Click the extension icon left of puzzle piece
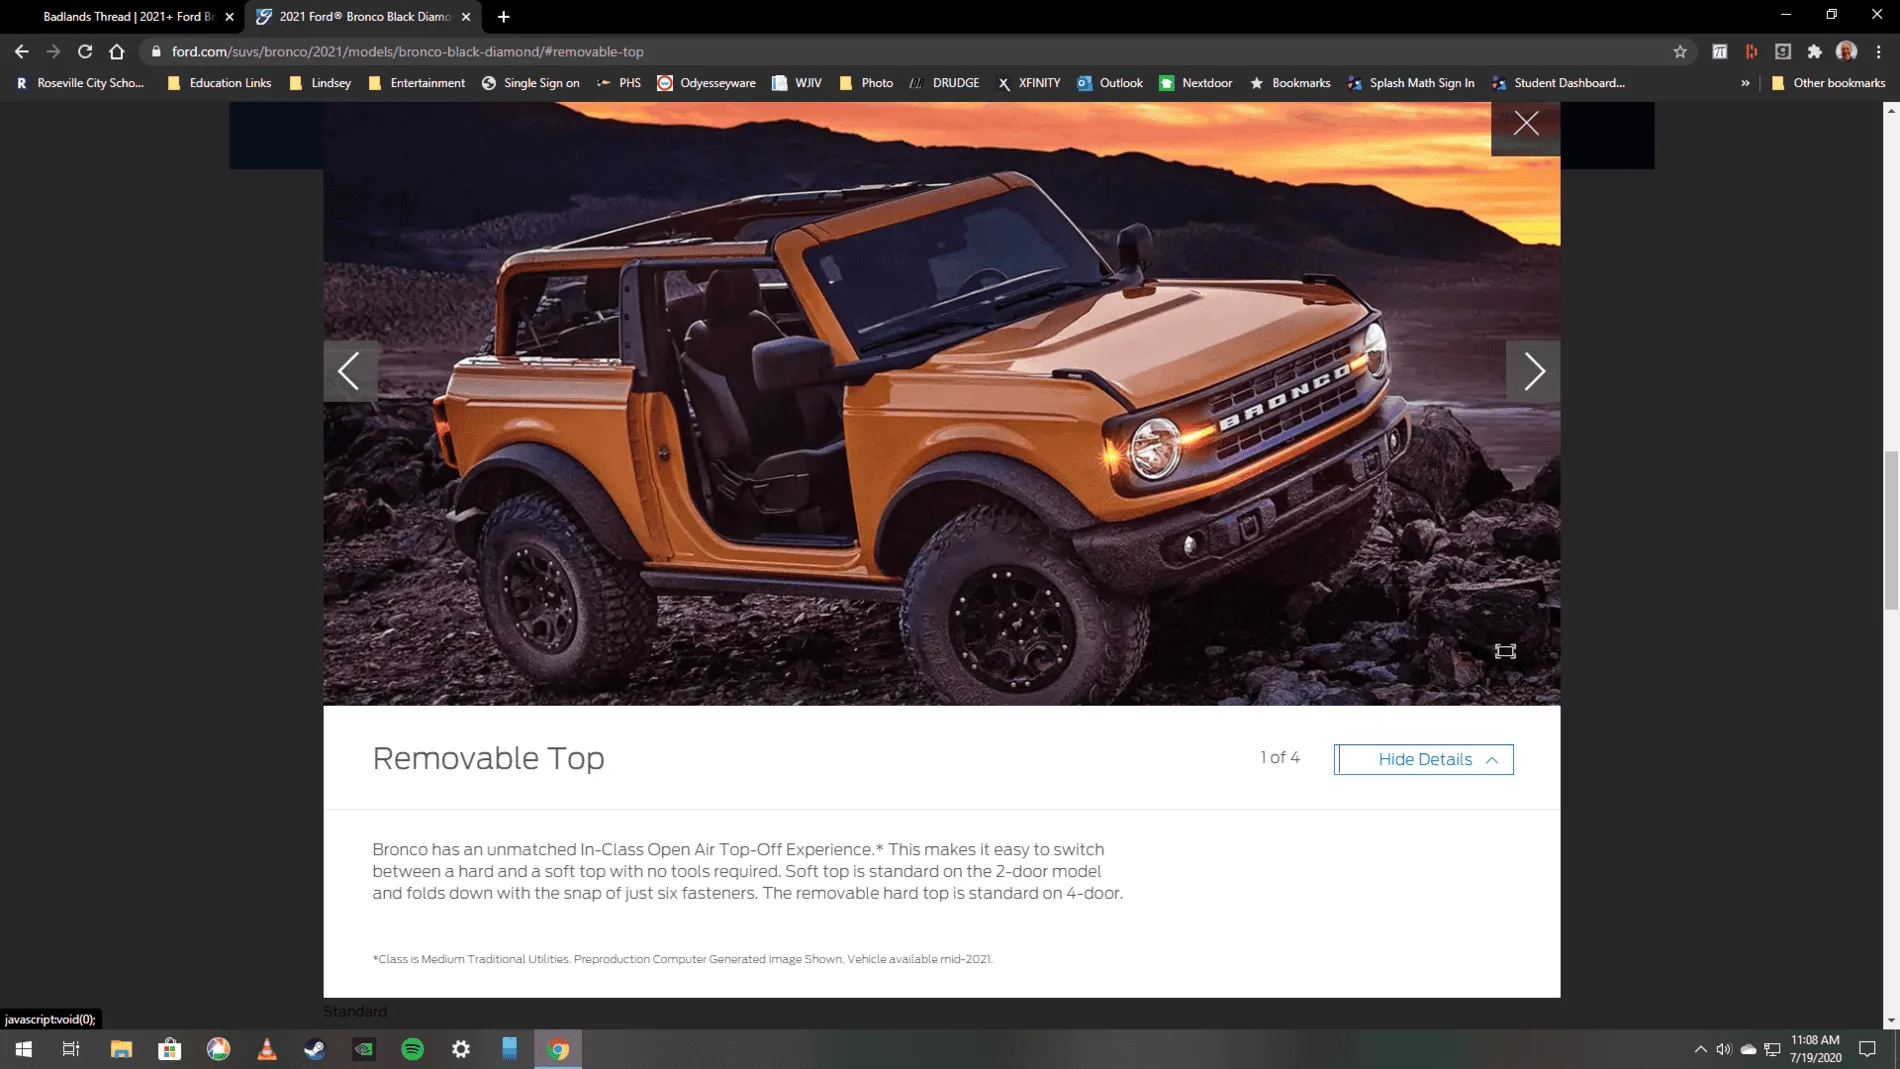 [x=1783, y=51]
